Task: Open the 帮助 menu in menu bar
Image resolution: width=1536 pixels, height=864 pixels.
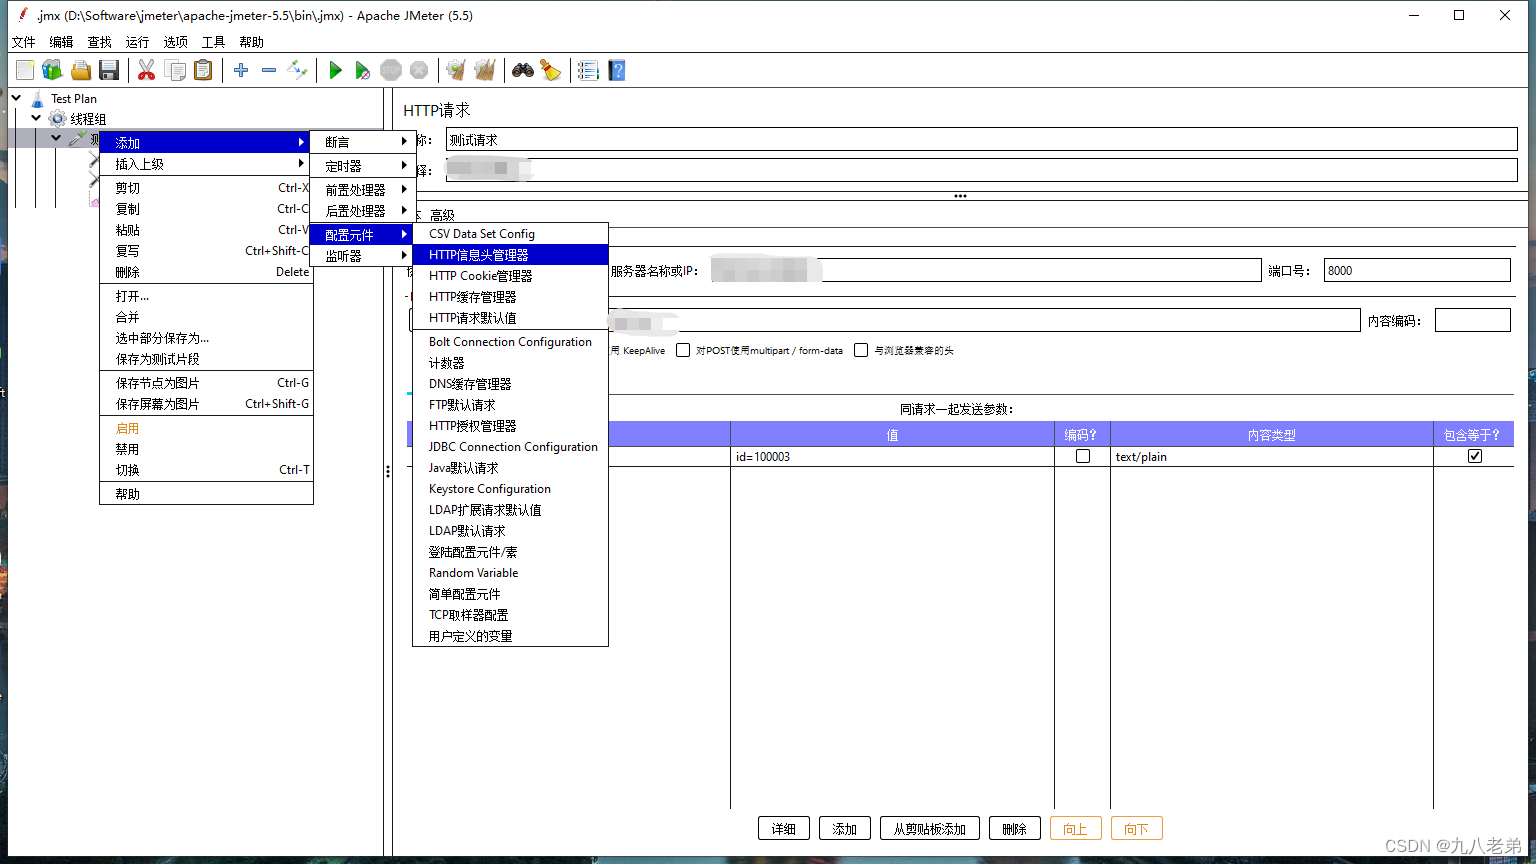Action: click(x=251, y=42)
